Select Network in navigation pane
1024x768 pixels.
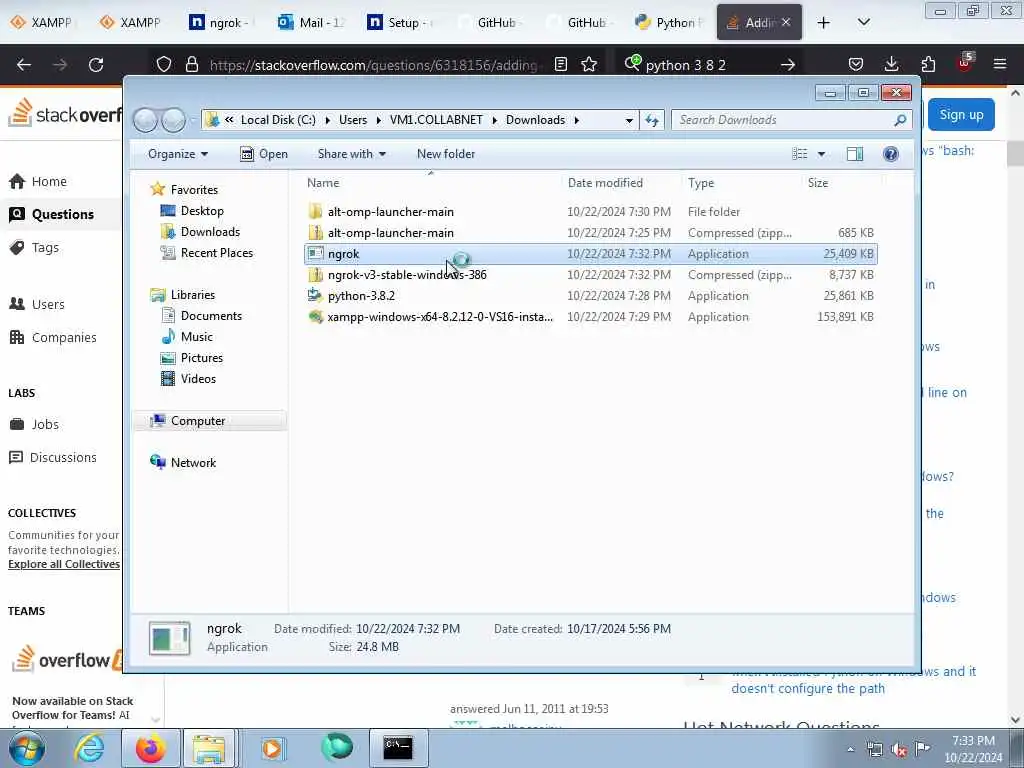coord(193,462)
